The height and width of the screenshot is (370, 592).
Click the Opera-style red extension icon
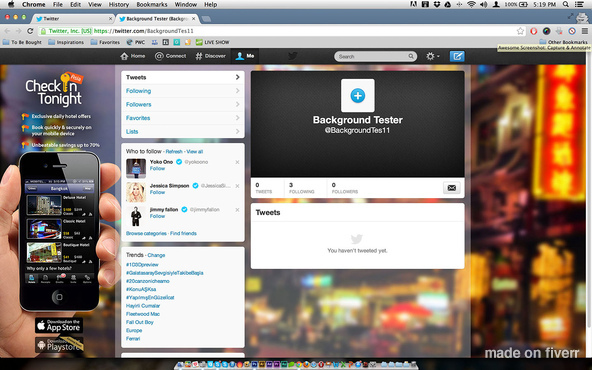click(533, 31)
